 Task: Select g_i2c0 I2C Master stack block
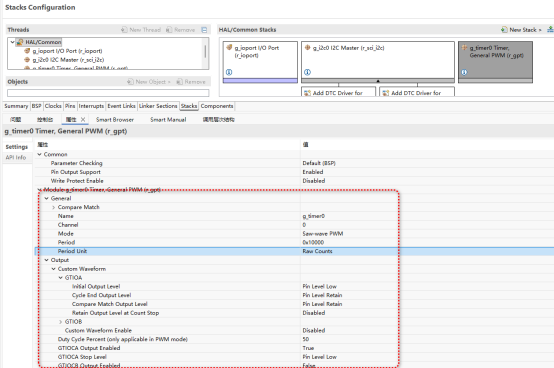coord(378,62)
